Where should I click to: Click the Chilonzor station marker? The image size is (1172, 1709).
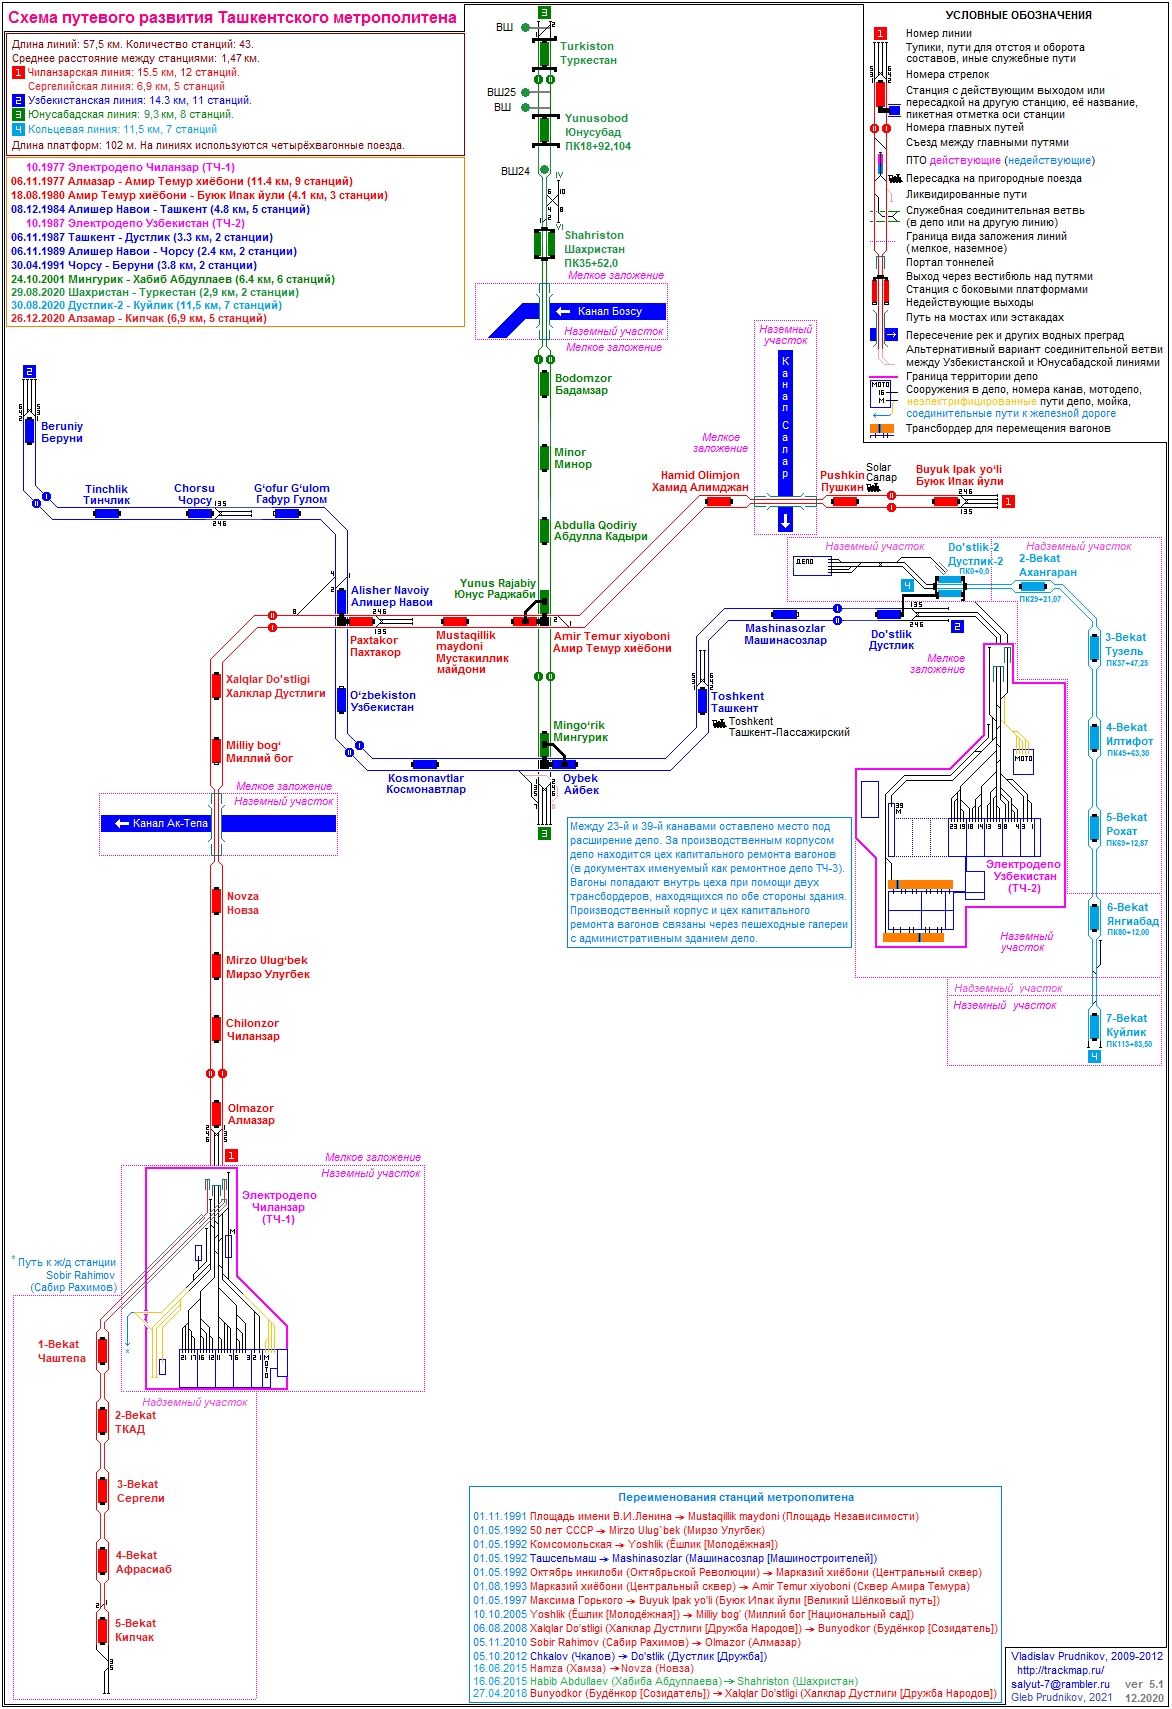click(216, 1028)
